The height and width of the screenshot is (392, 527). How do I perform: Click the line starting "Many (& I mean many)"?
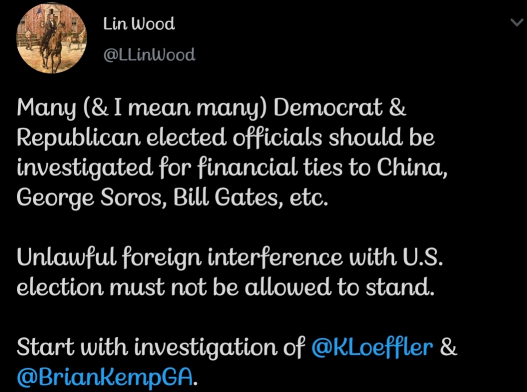(211, 108)
